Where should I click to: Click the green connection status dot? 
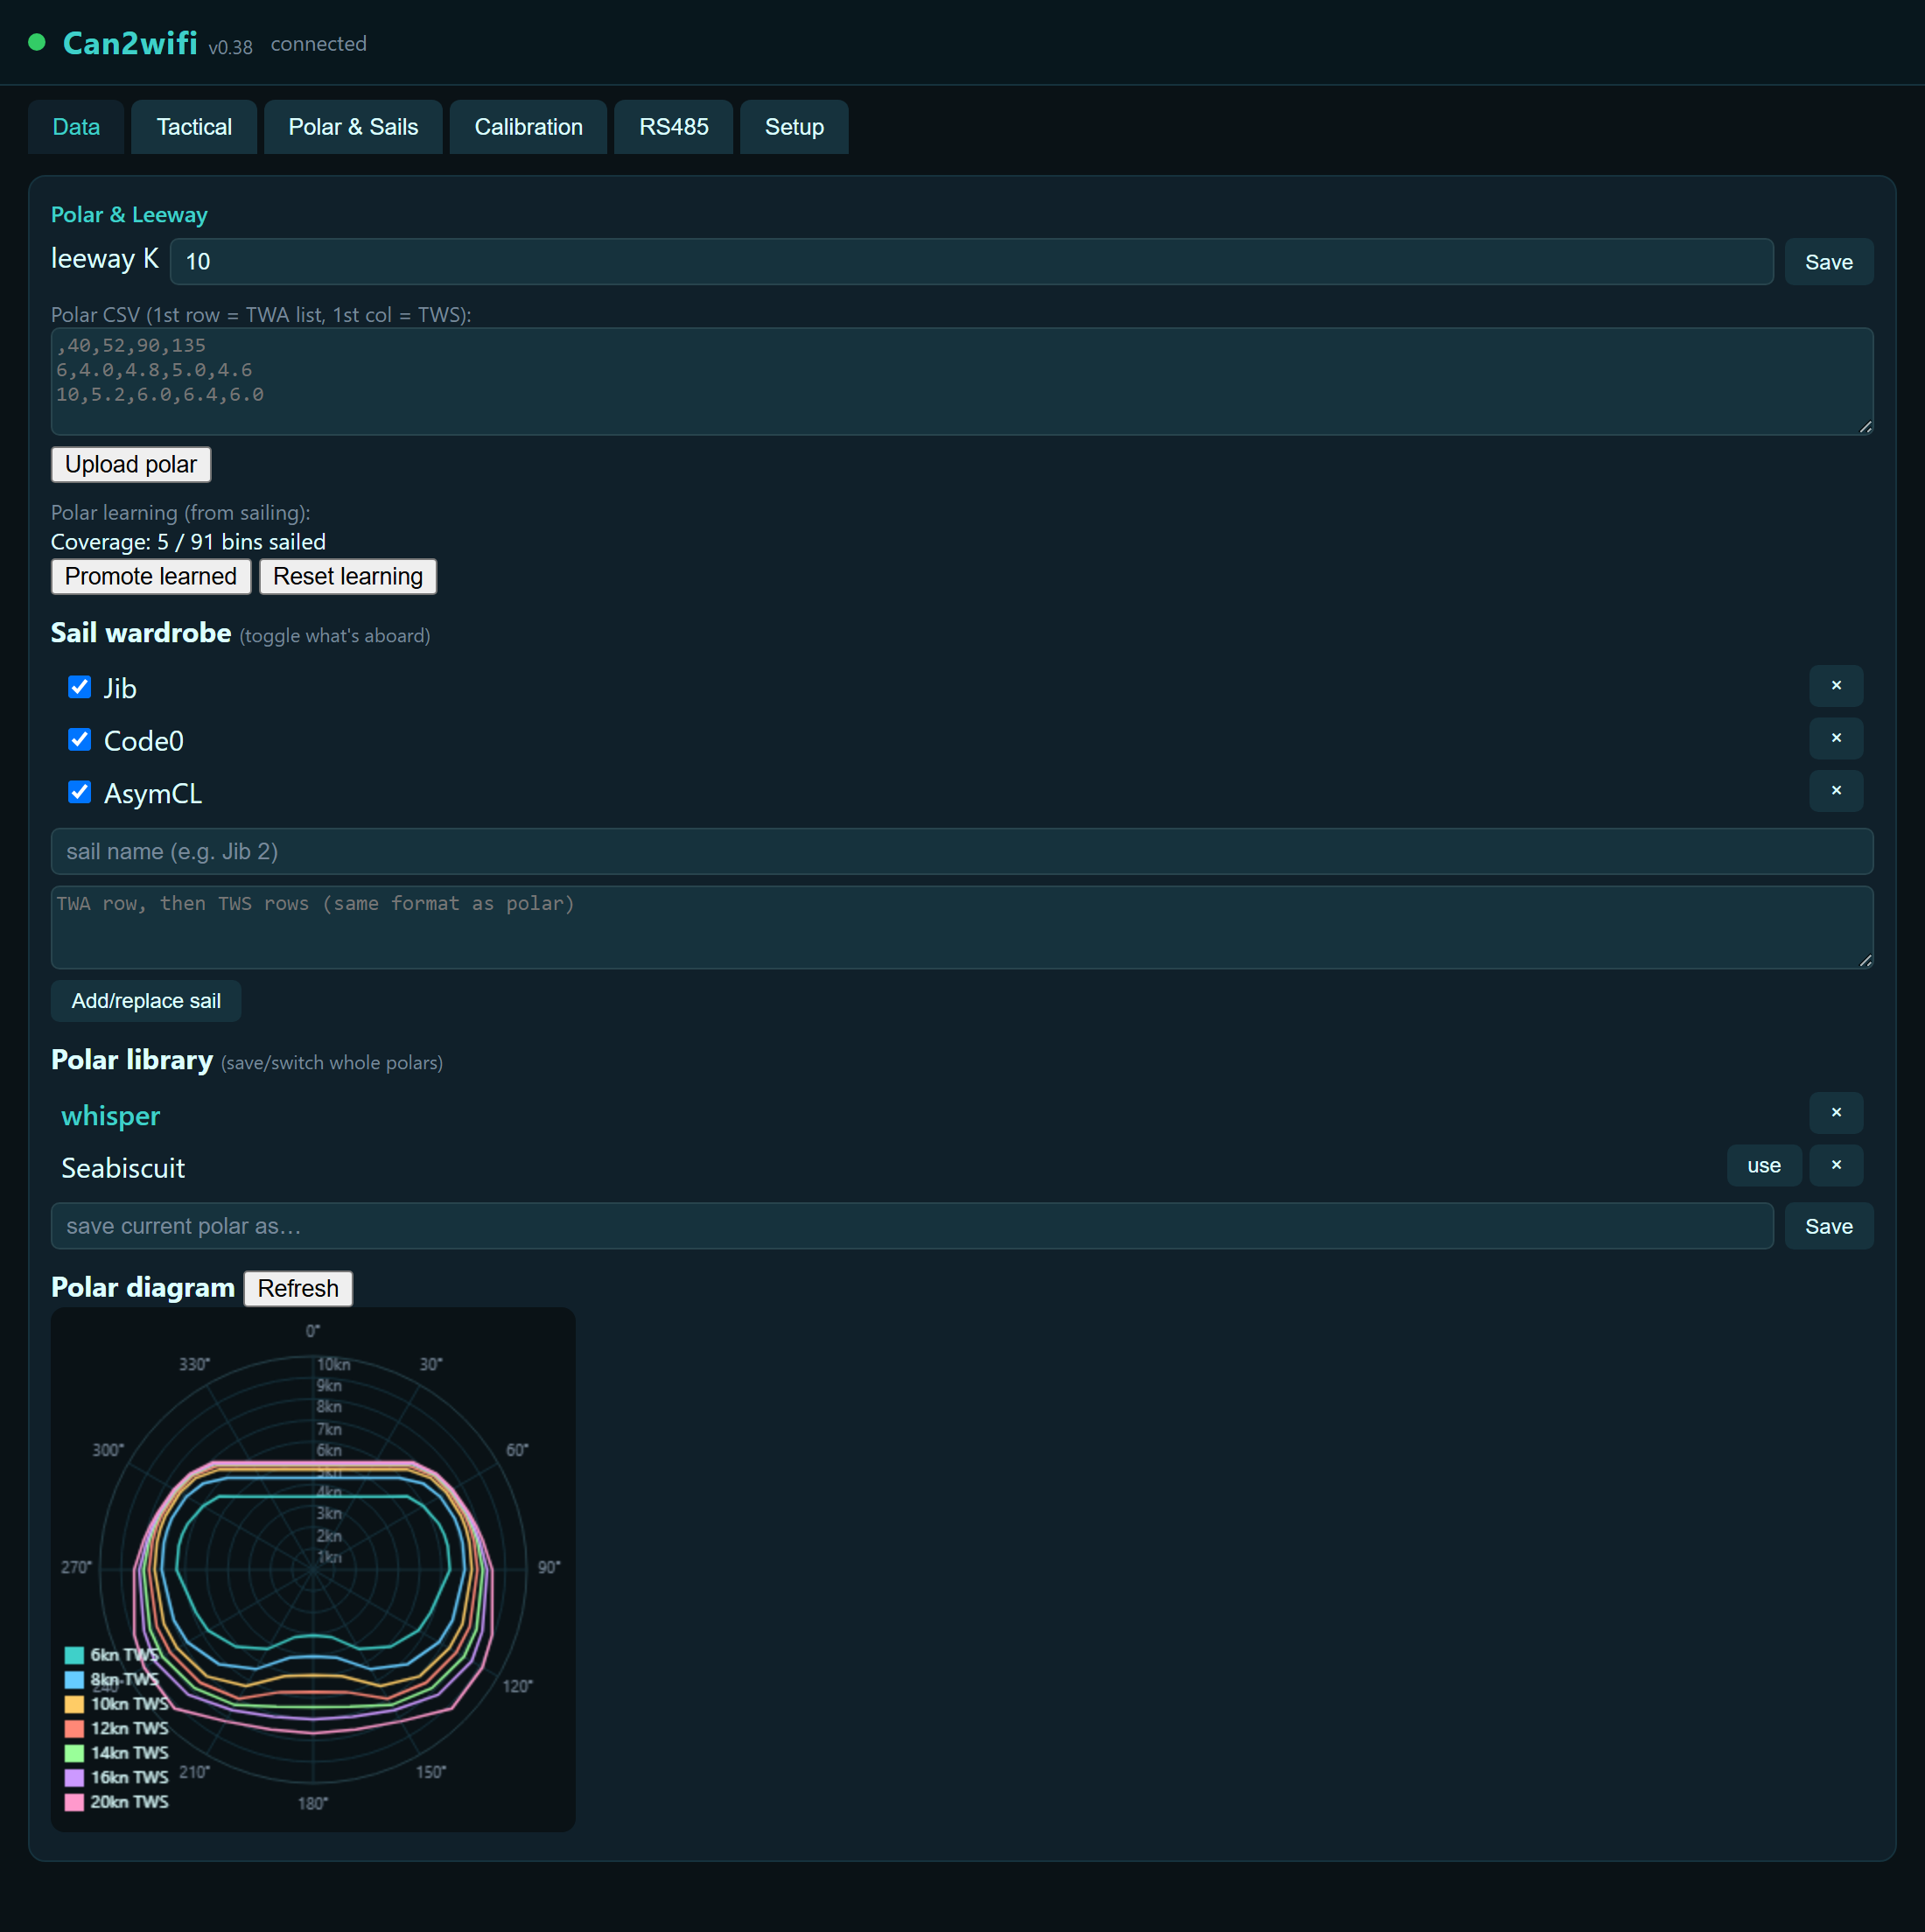click(37, 42)
